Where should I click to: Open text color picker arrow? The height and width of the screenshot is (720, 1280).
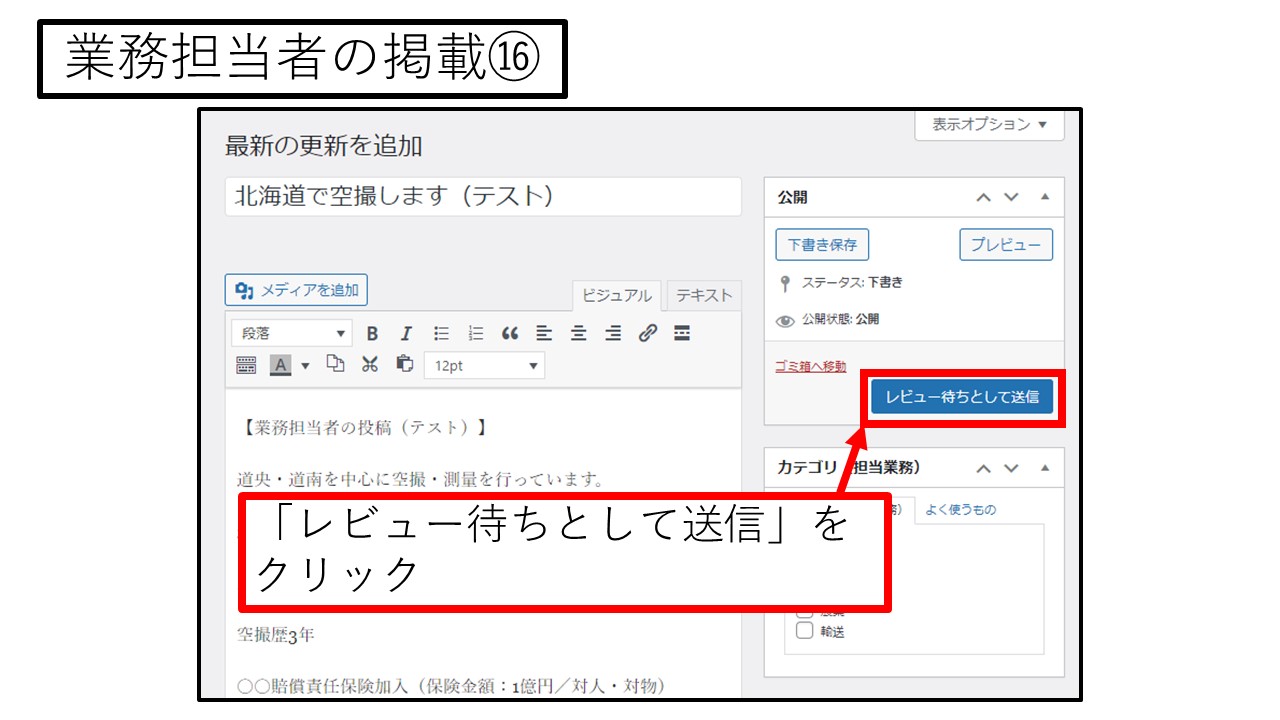click(x=305, y=366)
